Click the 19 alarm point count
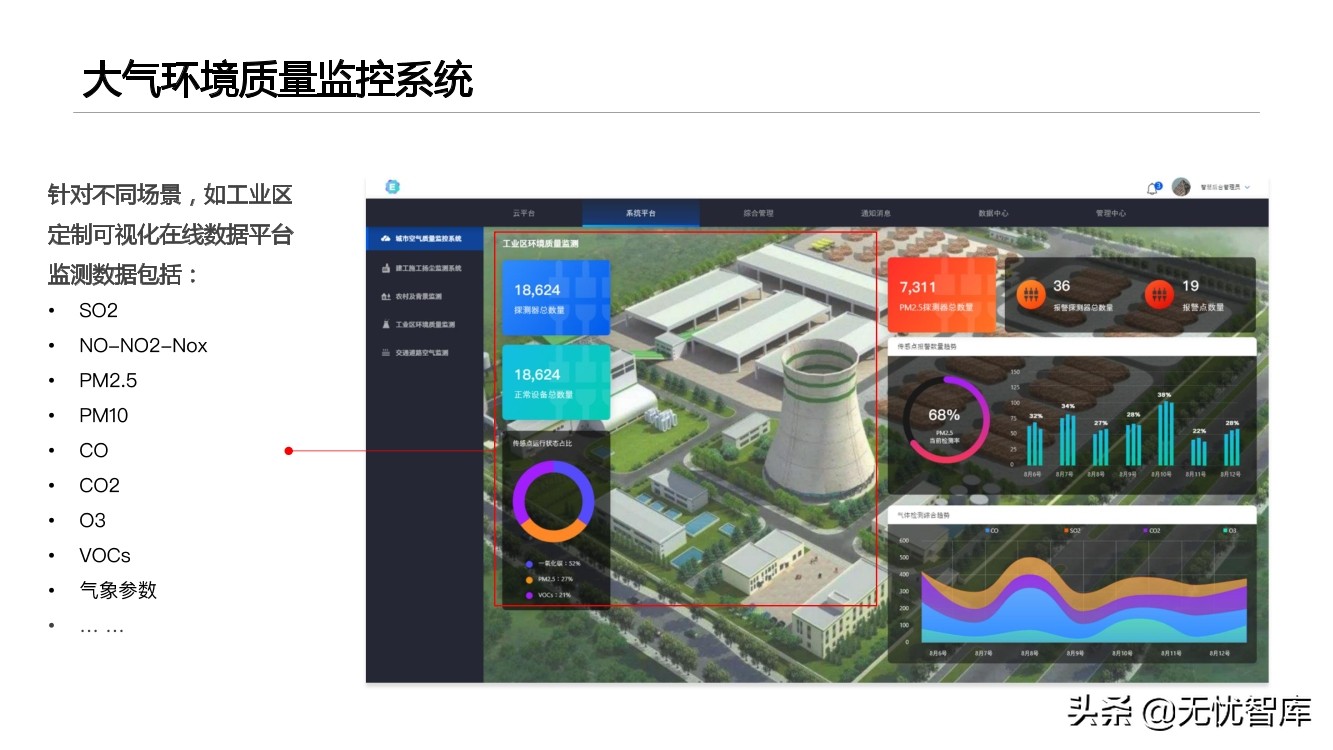Screen dimensions: 1333x750 pos(1190,286)
